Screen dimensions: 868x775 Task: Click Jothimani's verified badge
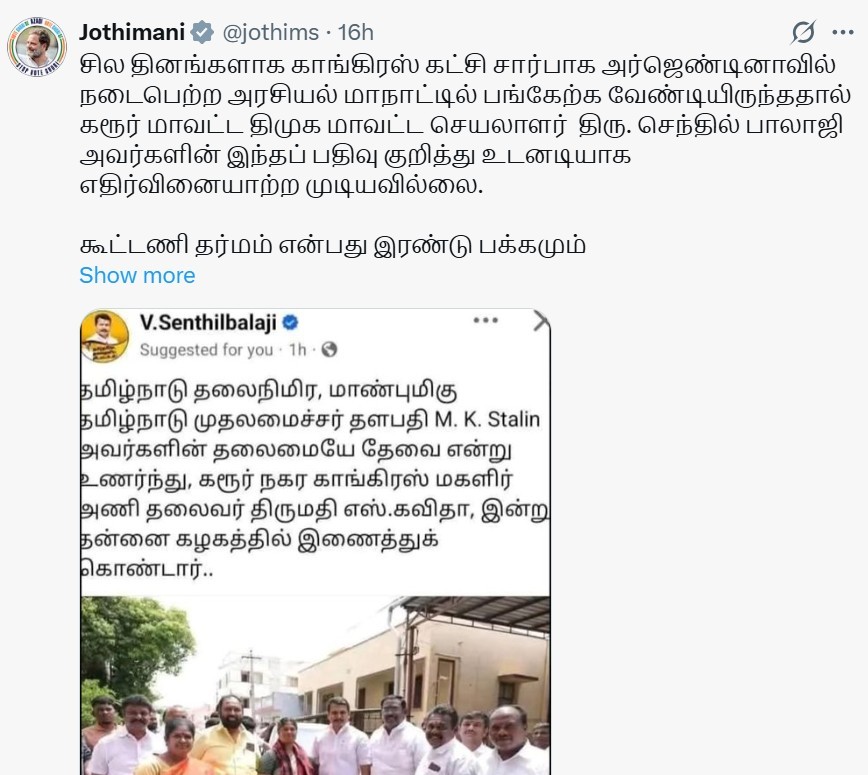(202, 32)
